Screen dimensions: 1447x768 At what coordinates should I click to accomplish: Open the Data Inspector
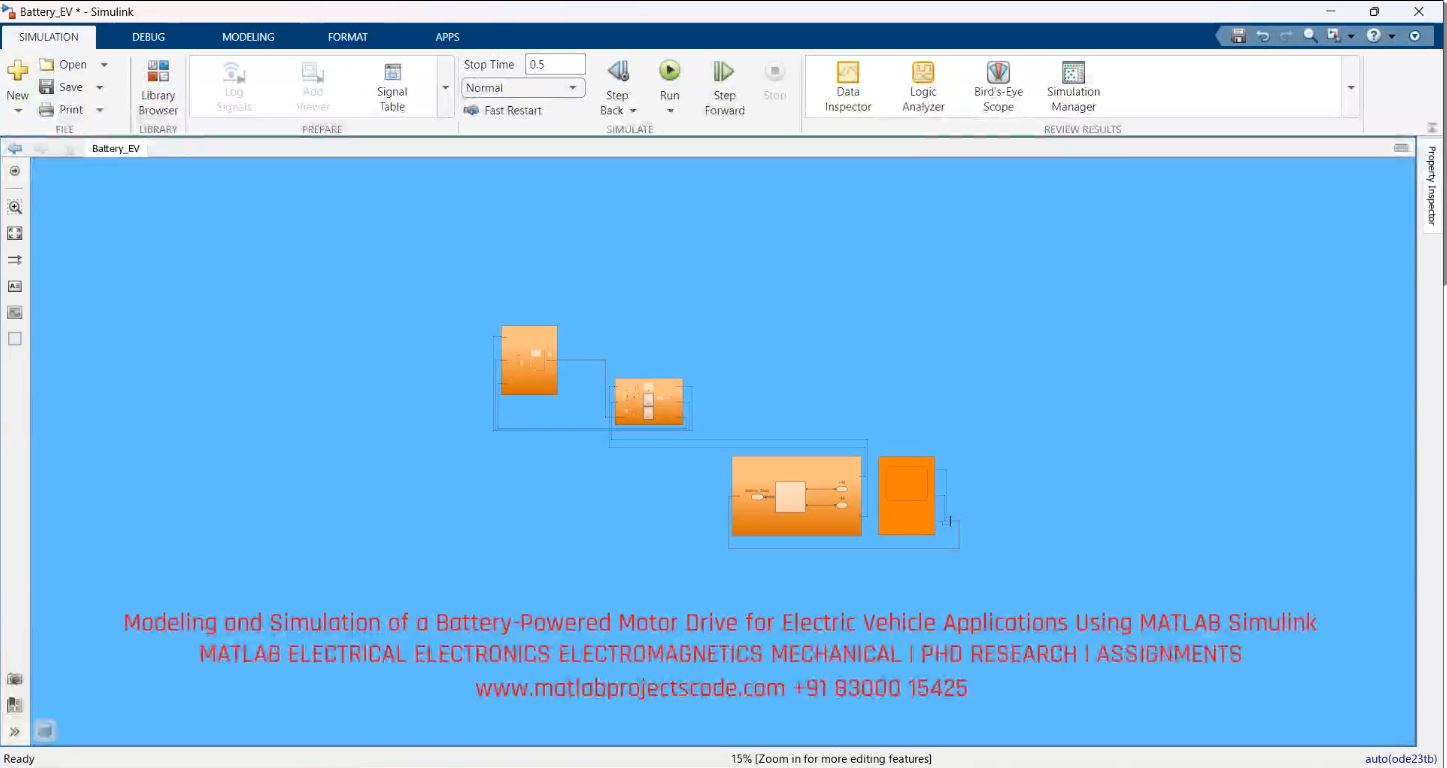point(847,87)
